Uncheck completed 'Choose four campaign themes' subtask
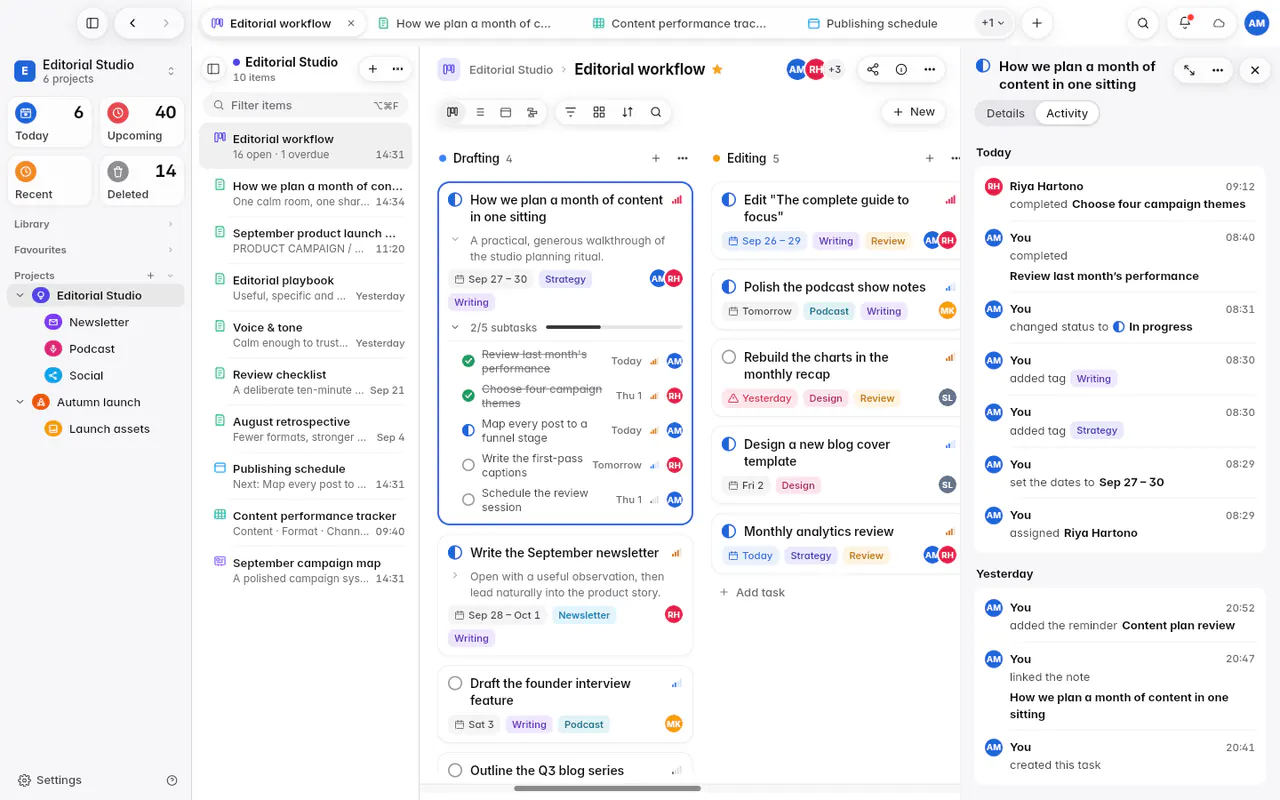Screen dimensions: 1280x800 click(x=468, y=396)
